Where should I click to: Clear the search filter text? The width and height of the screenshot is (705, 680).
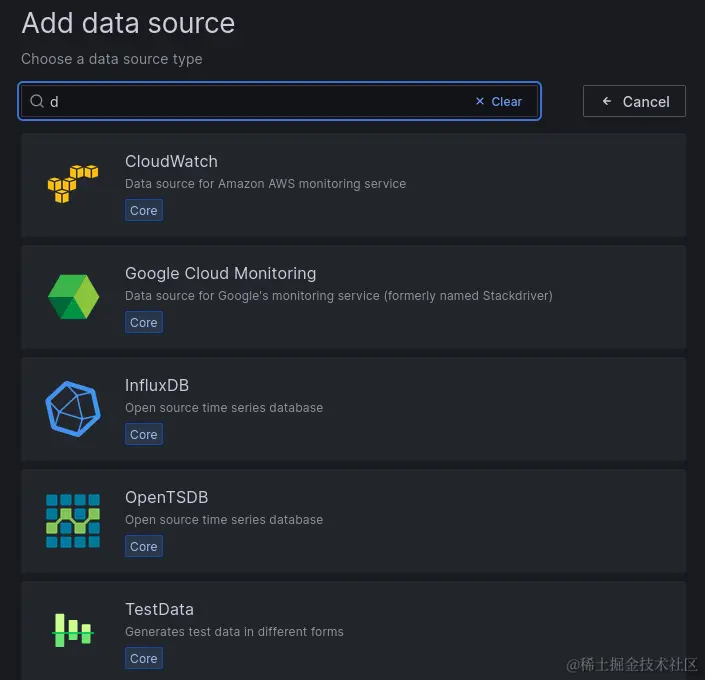pyautogui.click(x=499, y=101)
